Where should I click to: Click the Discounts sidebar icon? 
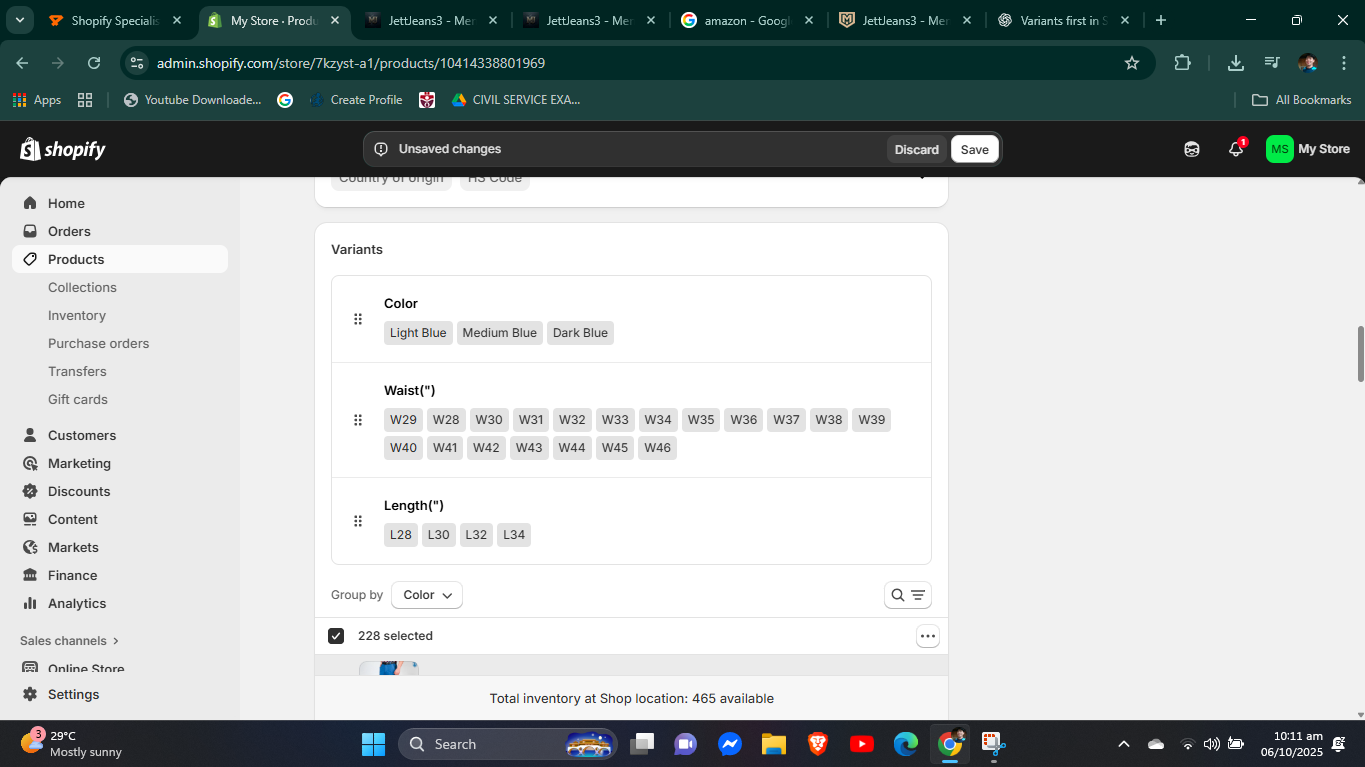tap(30, 491)
